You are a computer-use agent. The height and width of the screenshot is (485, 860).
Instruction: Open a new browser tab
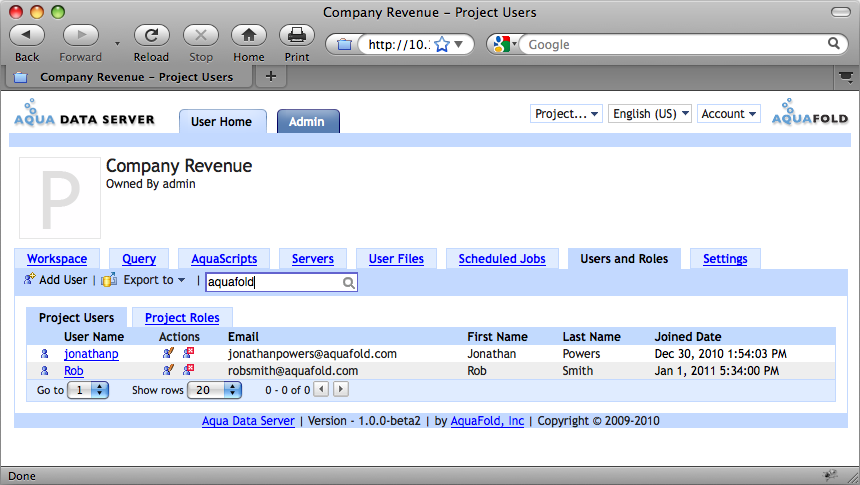coord(270,76)
